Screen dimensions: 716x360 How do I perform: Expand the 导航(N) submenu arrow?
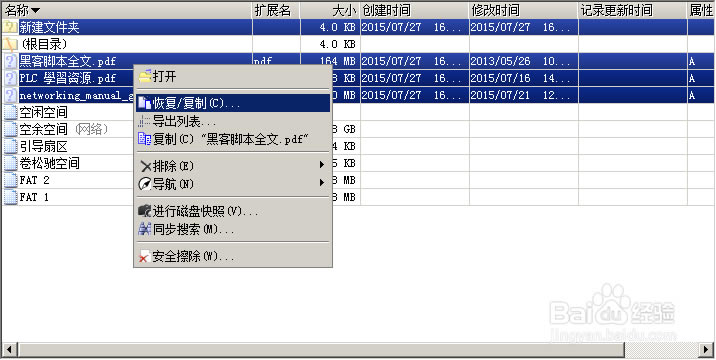[x=322, y=183]
